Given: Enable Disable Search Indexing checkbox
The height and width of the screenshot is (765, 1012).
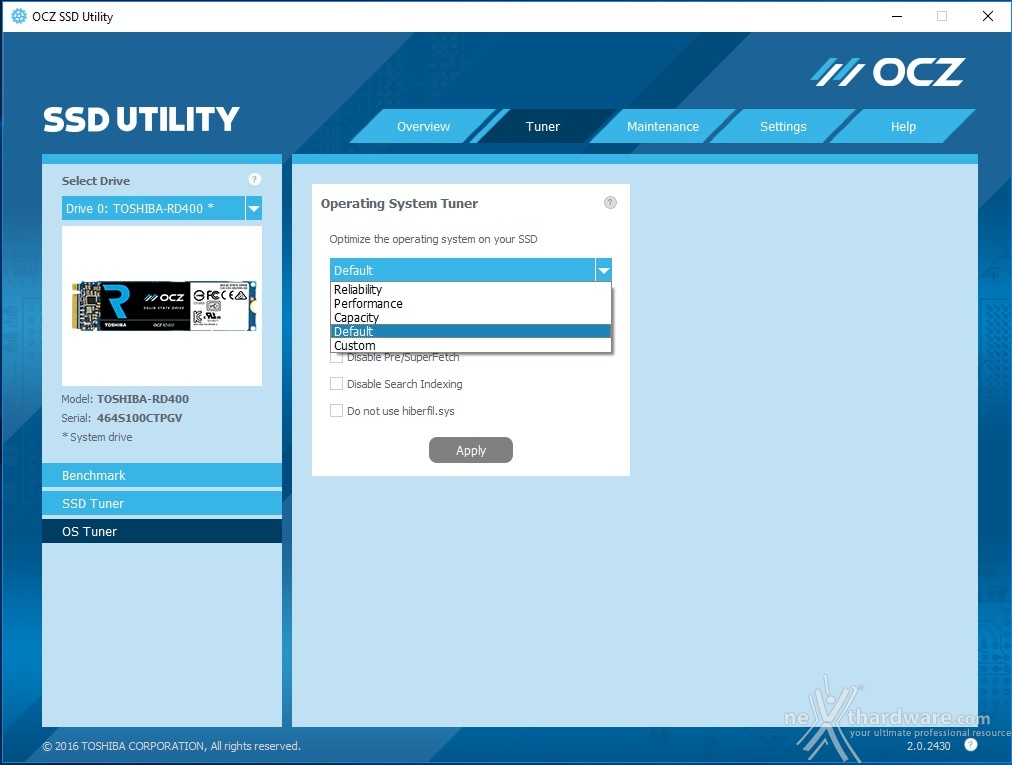Looking at the screenshot, I should tap(336, 383).
